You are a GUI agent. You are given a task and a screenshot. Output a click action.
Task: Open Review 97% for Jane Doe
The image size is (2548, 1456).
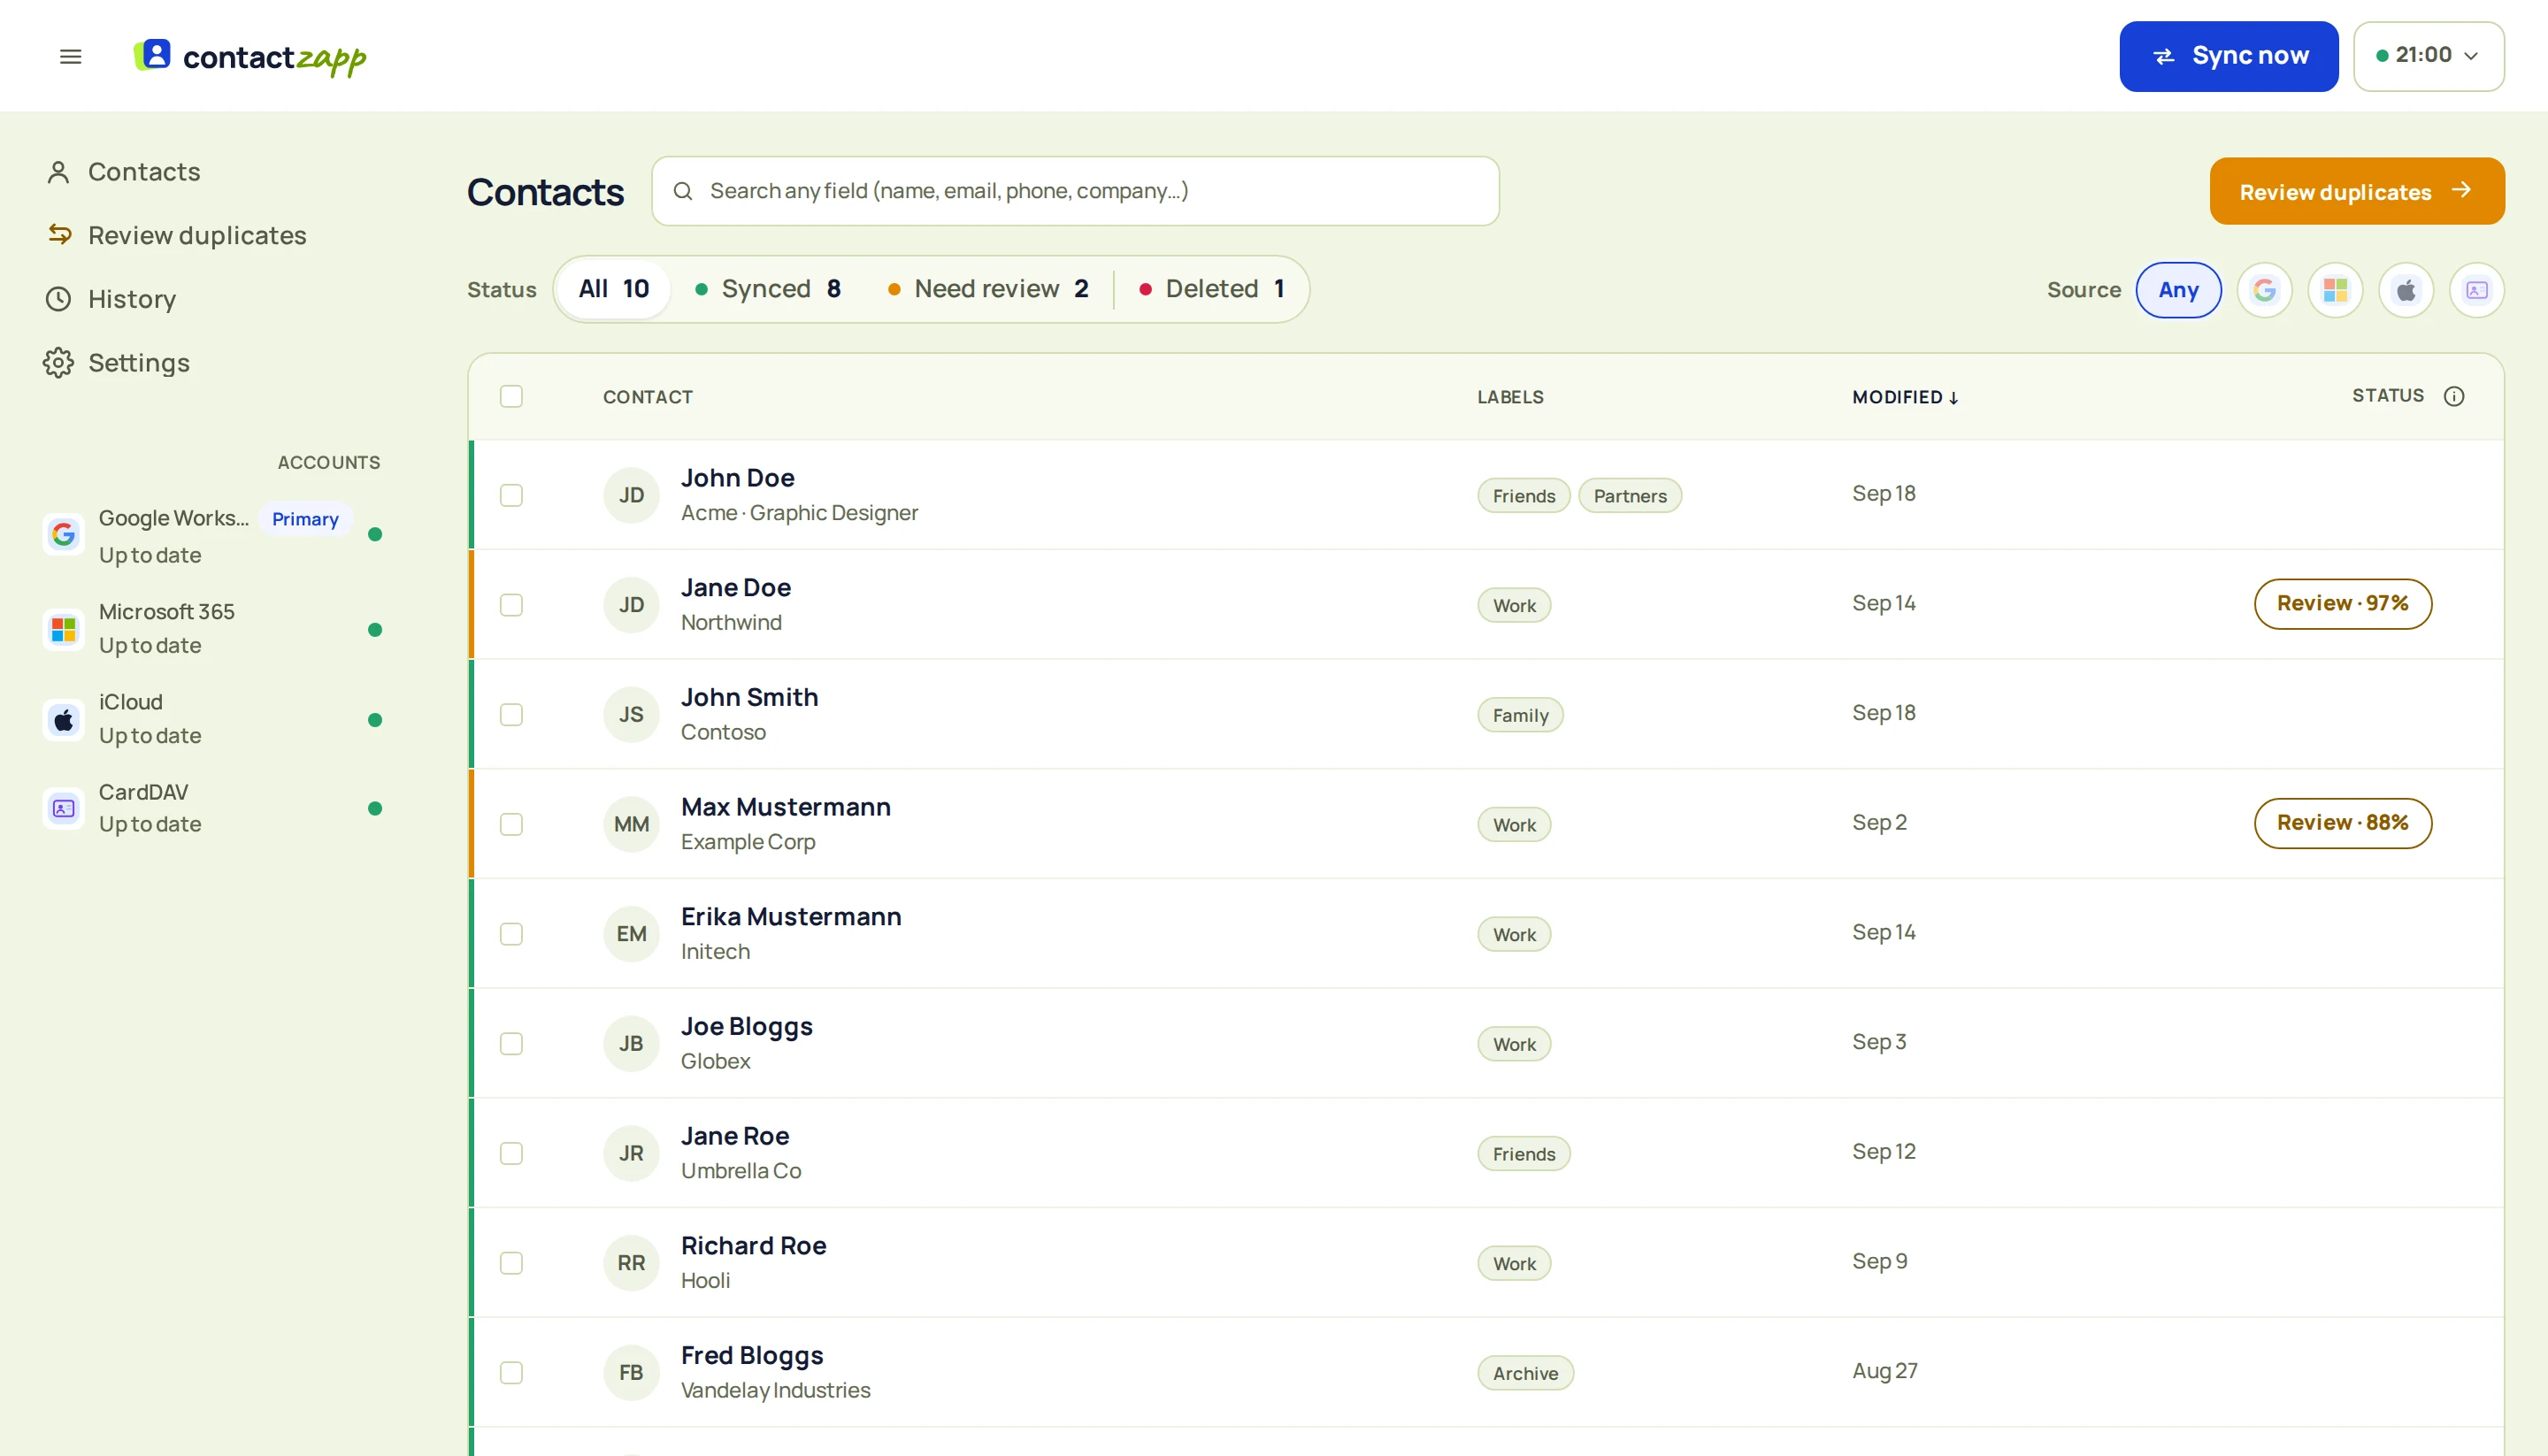[2342, 604]
